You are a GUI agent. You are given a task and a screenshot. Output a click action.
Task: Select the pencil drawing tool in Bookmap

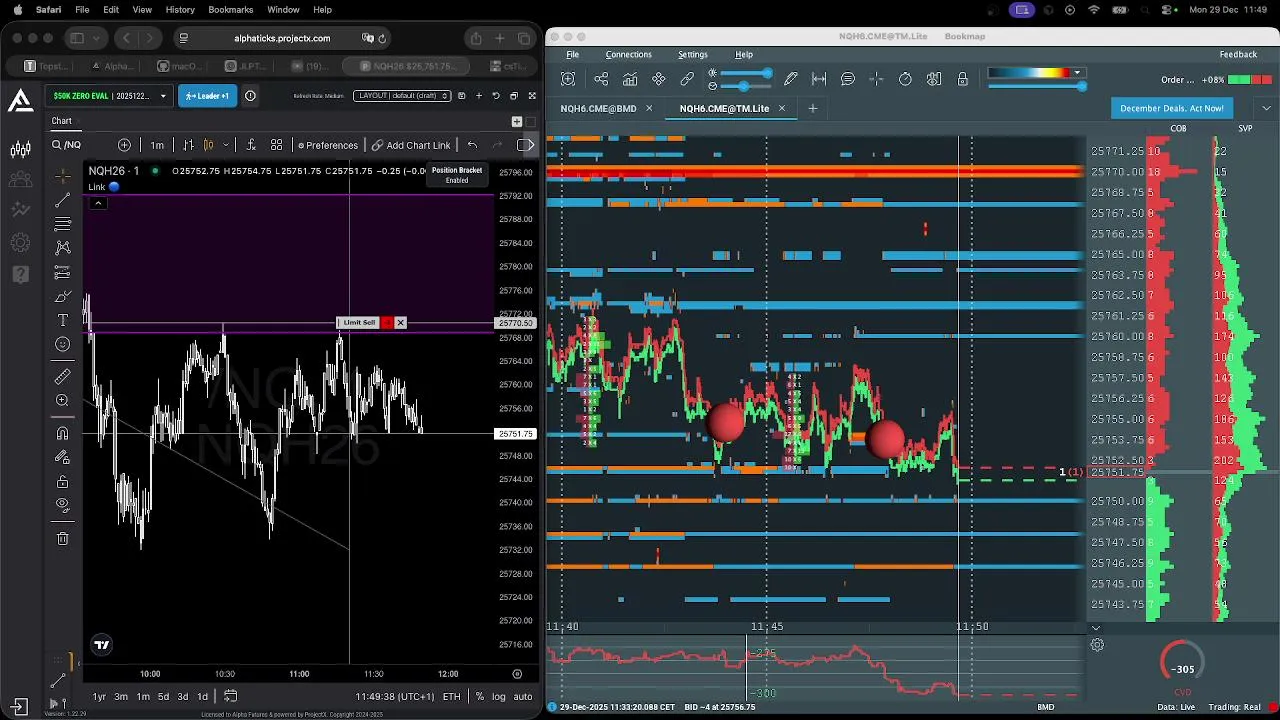(x=791, y=79)
